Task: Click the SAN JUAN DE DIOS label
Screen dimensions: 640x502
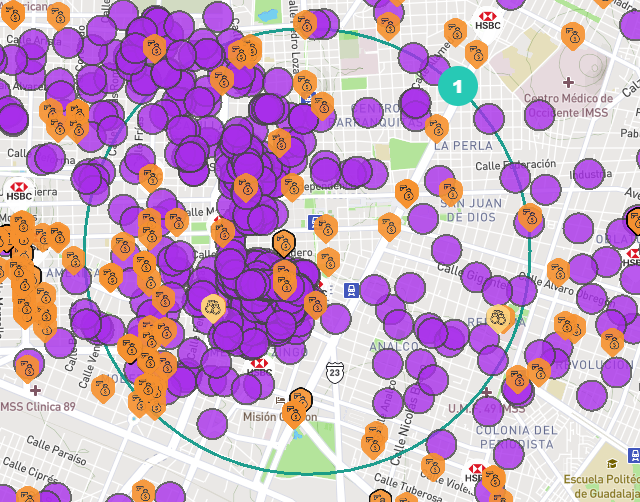Action: coord(471,210)
